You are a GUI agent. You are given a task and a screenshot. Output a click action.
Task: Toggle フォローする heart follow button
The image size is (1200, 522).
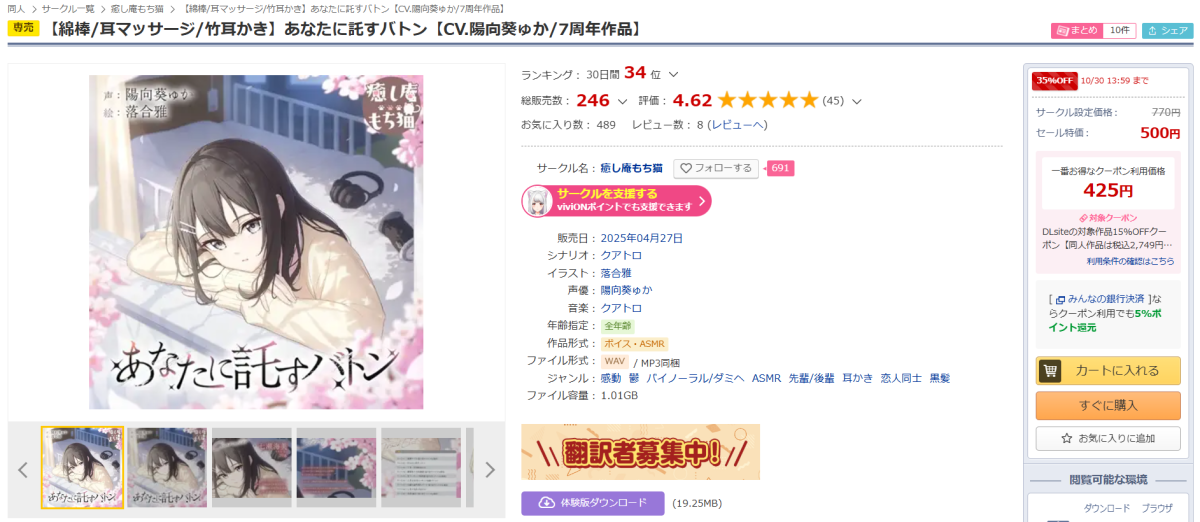716,168
